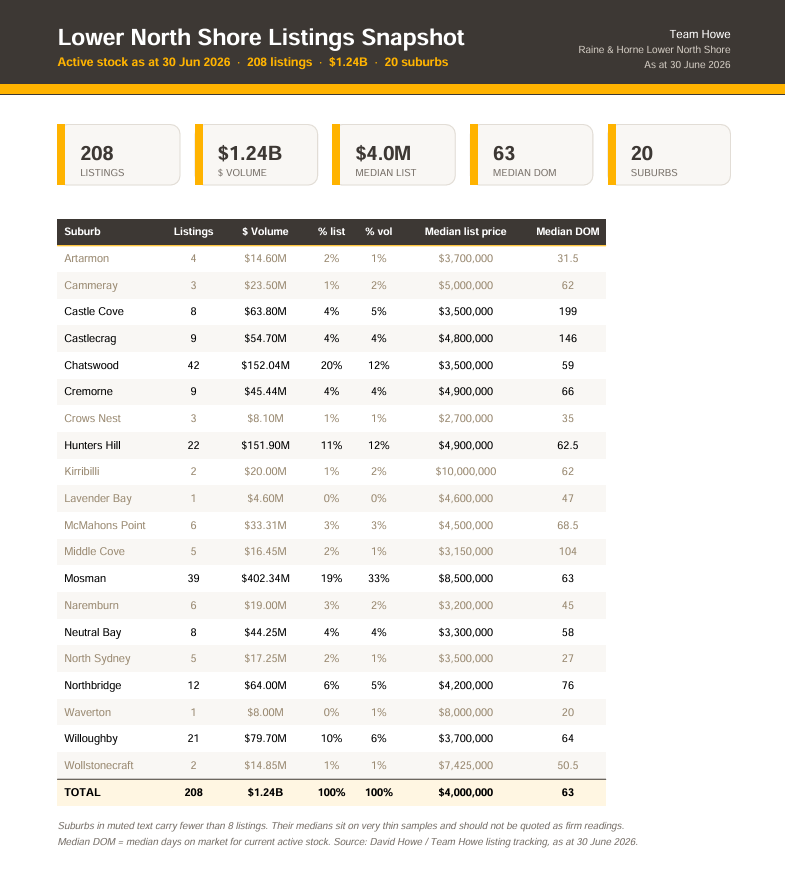The height and width of the screenshot is (881, 785).
Task: Click the Median DOM column header
Action: point(568,231)
